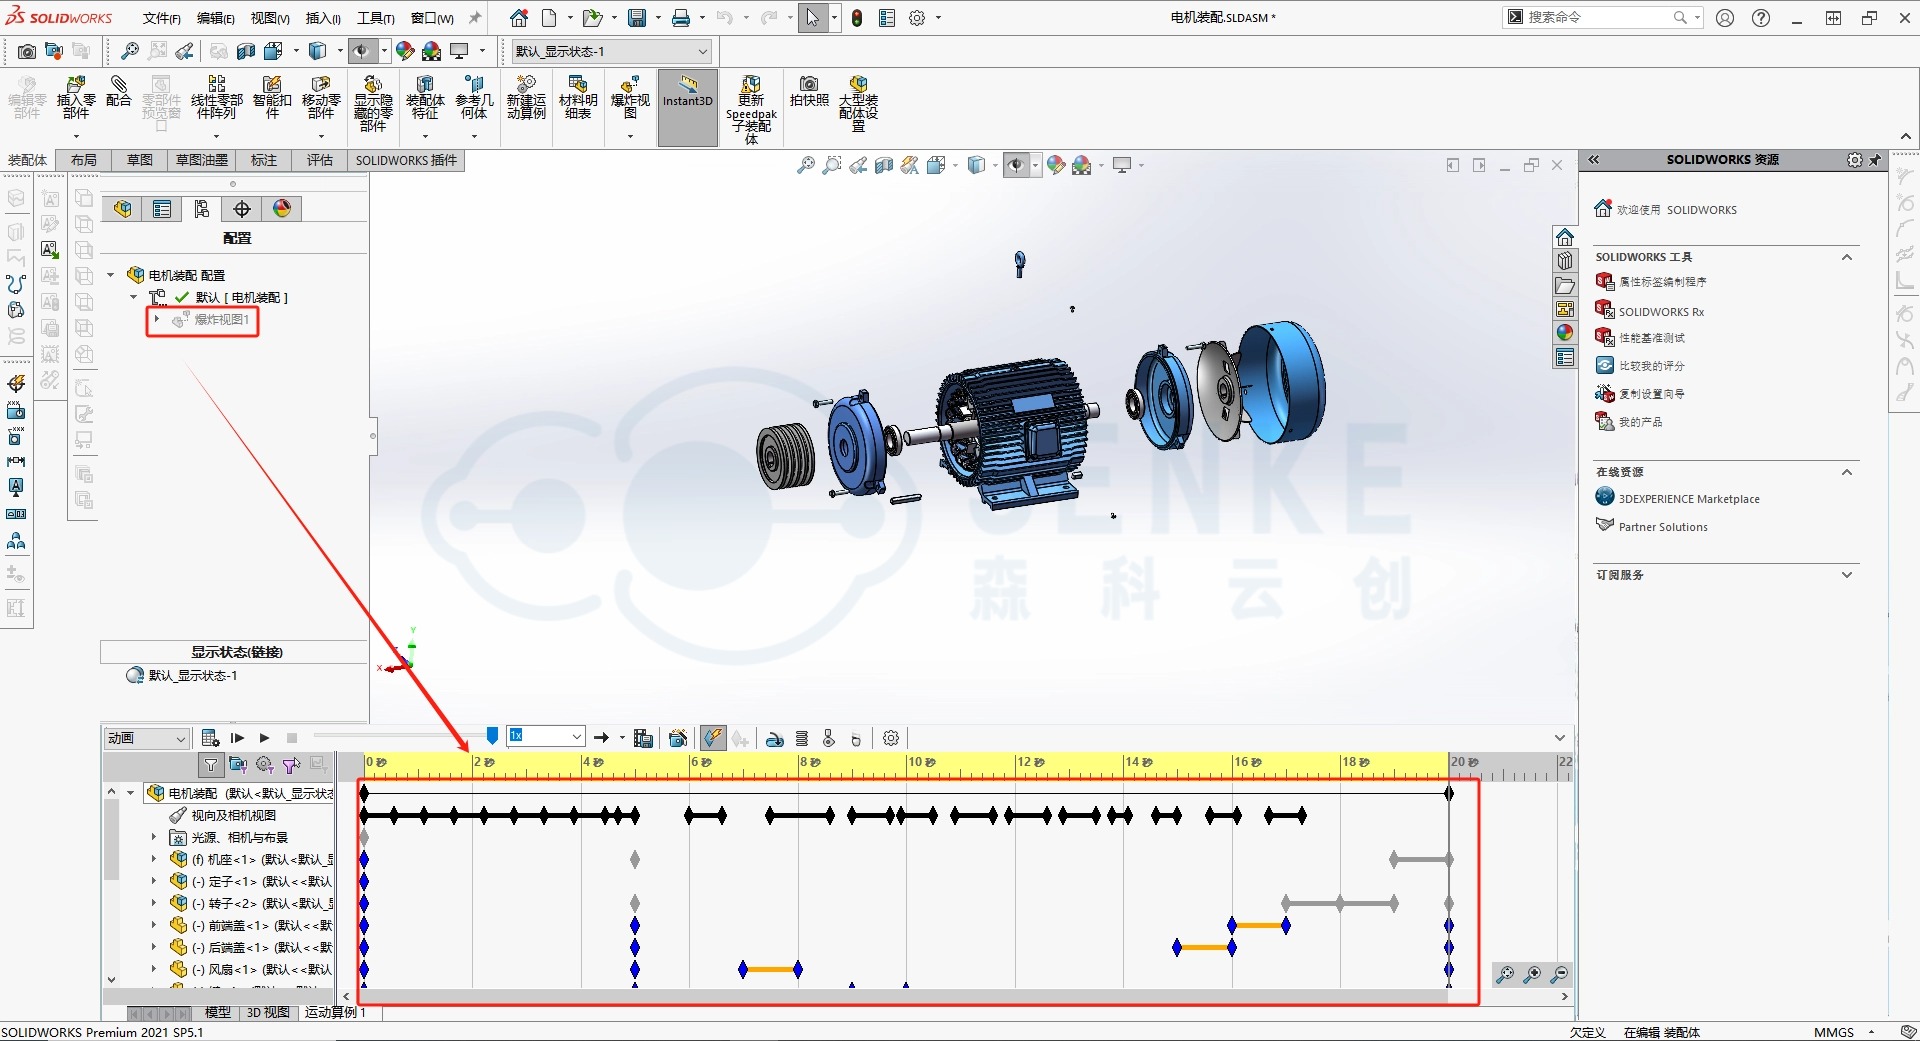Switch to the SOLIDWORKS 插件 tab
This screenshot has width=1920, height=1041.
pos(406,160)
